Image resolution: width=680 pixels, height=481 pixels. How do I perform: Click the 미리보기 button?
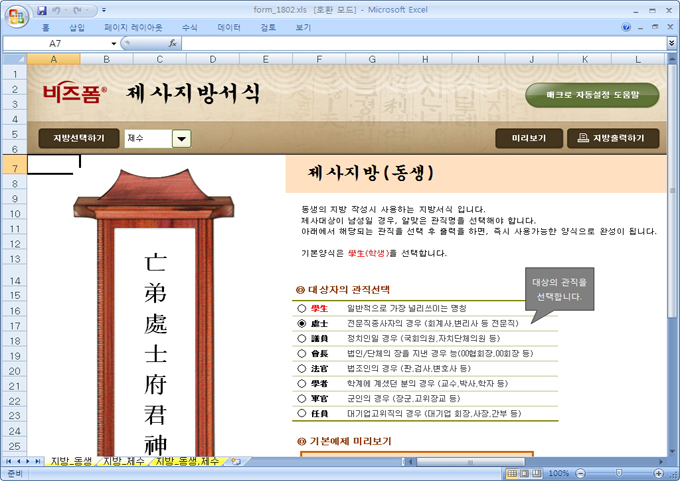pos(529,138)
